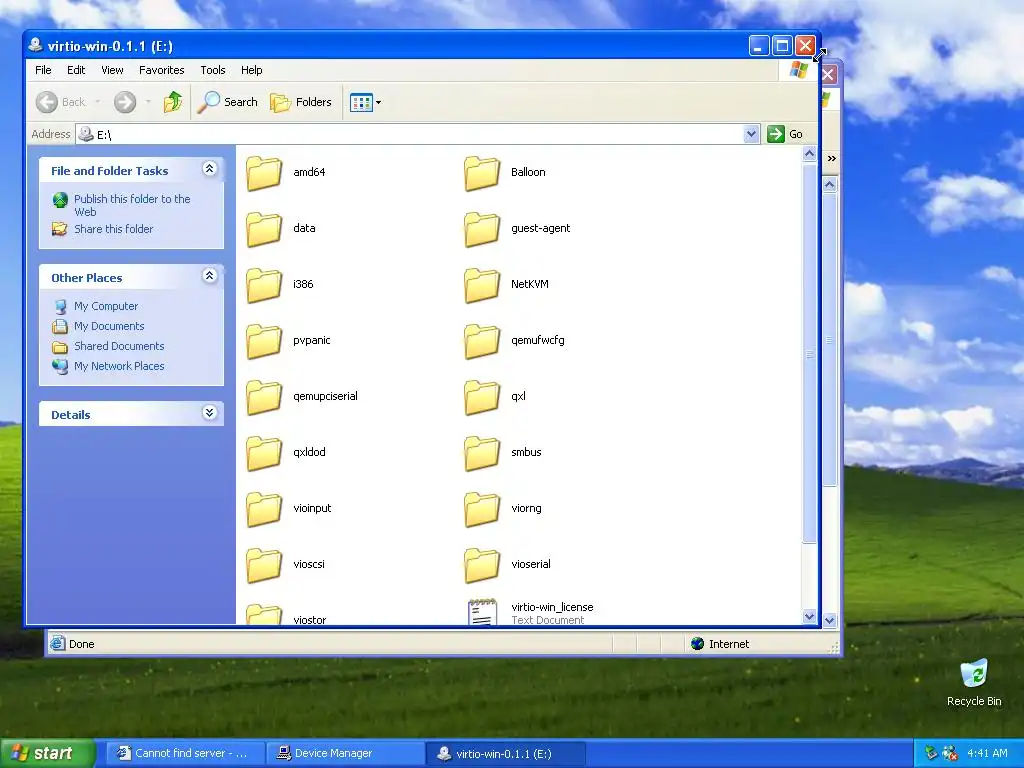Open the Favorites menu
The height and width of the screenshot is (768, 1024).
pos(161,70)
